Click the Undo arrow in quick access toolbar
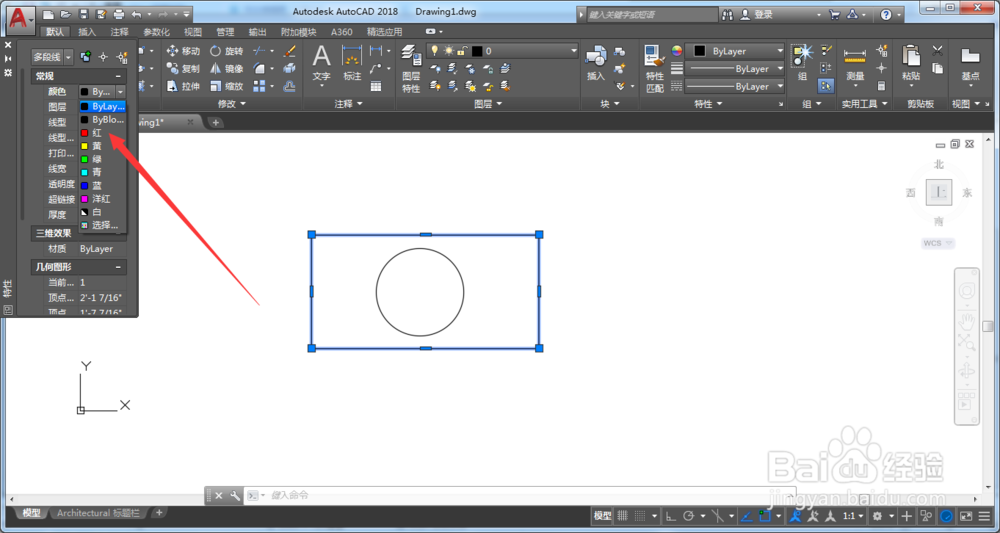 [136, 14]
